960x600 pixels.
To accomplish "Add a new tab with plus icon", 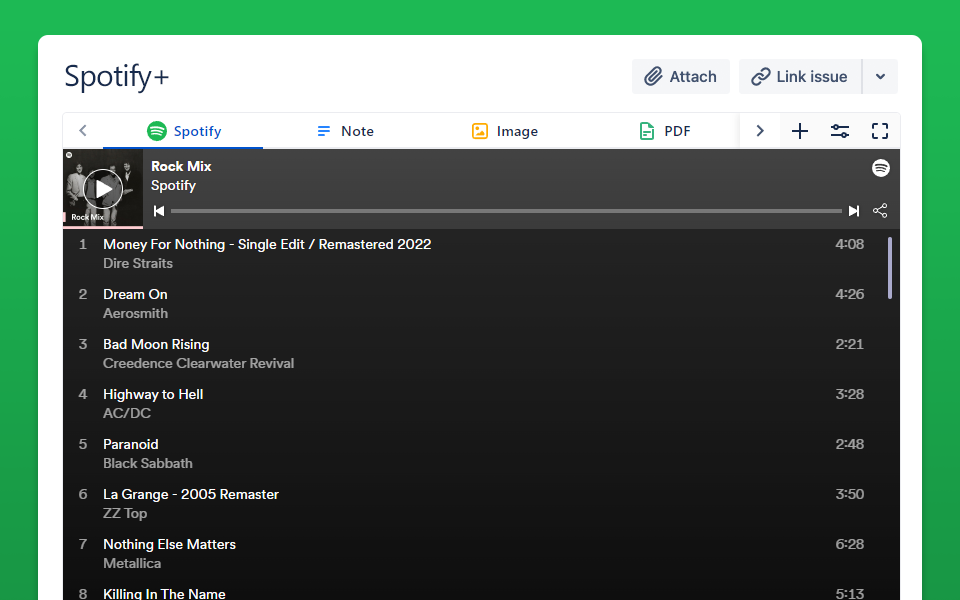I will click(800, 131).
